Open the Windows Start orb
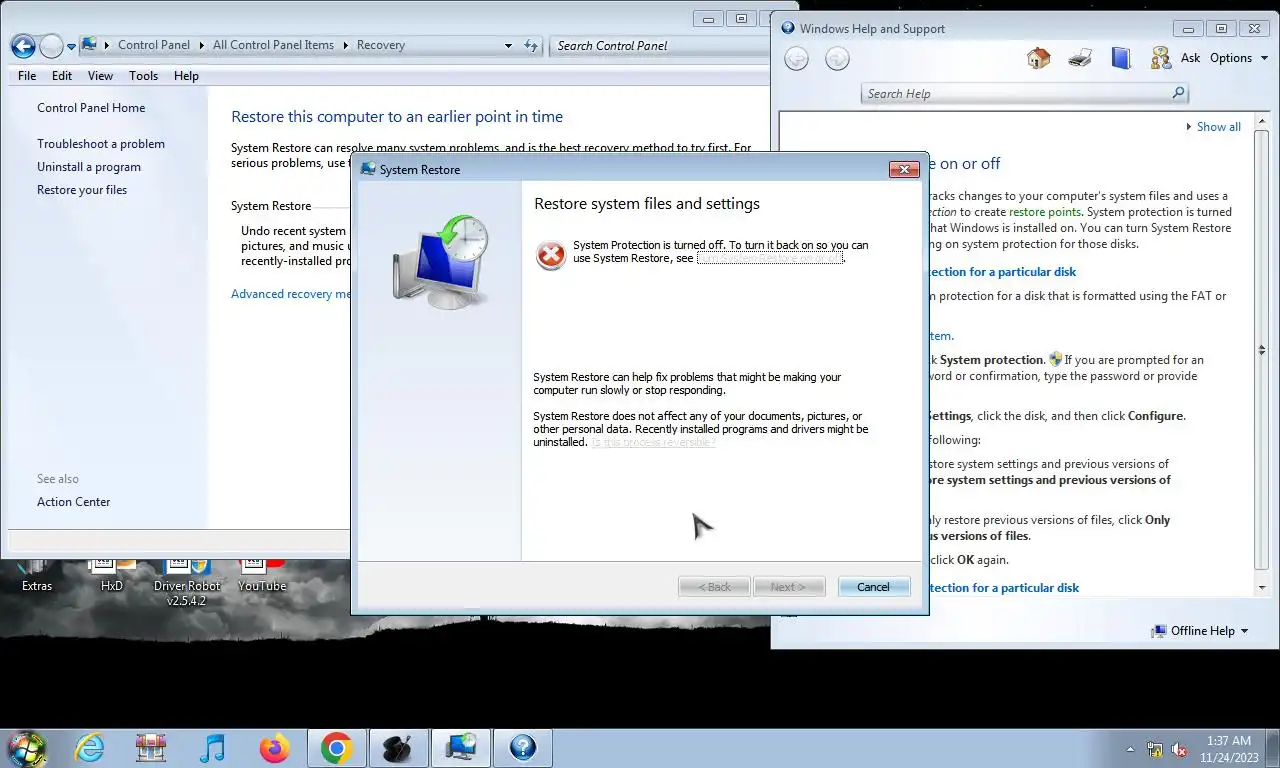The image size is (1280, 768). [x=27, y=747]
